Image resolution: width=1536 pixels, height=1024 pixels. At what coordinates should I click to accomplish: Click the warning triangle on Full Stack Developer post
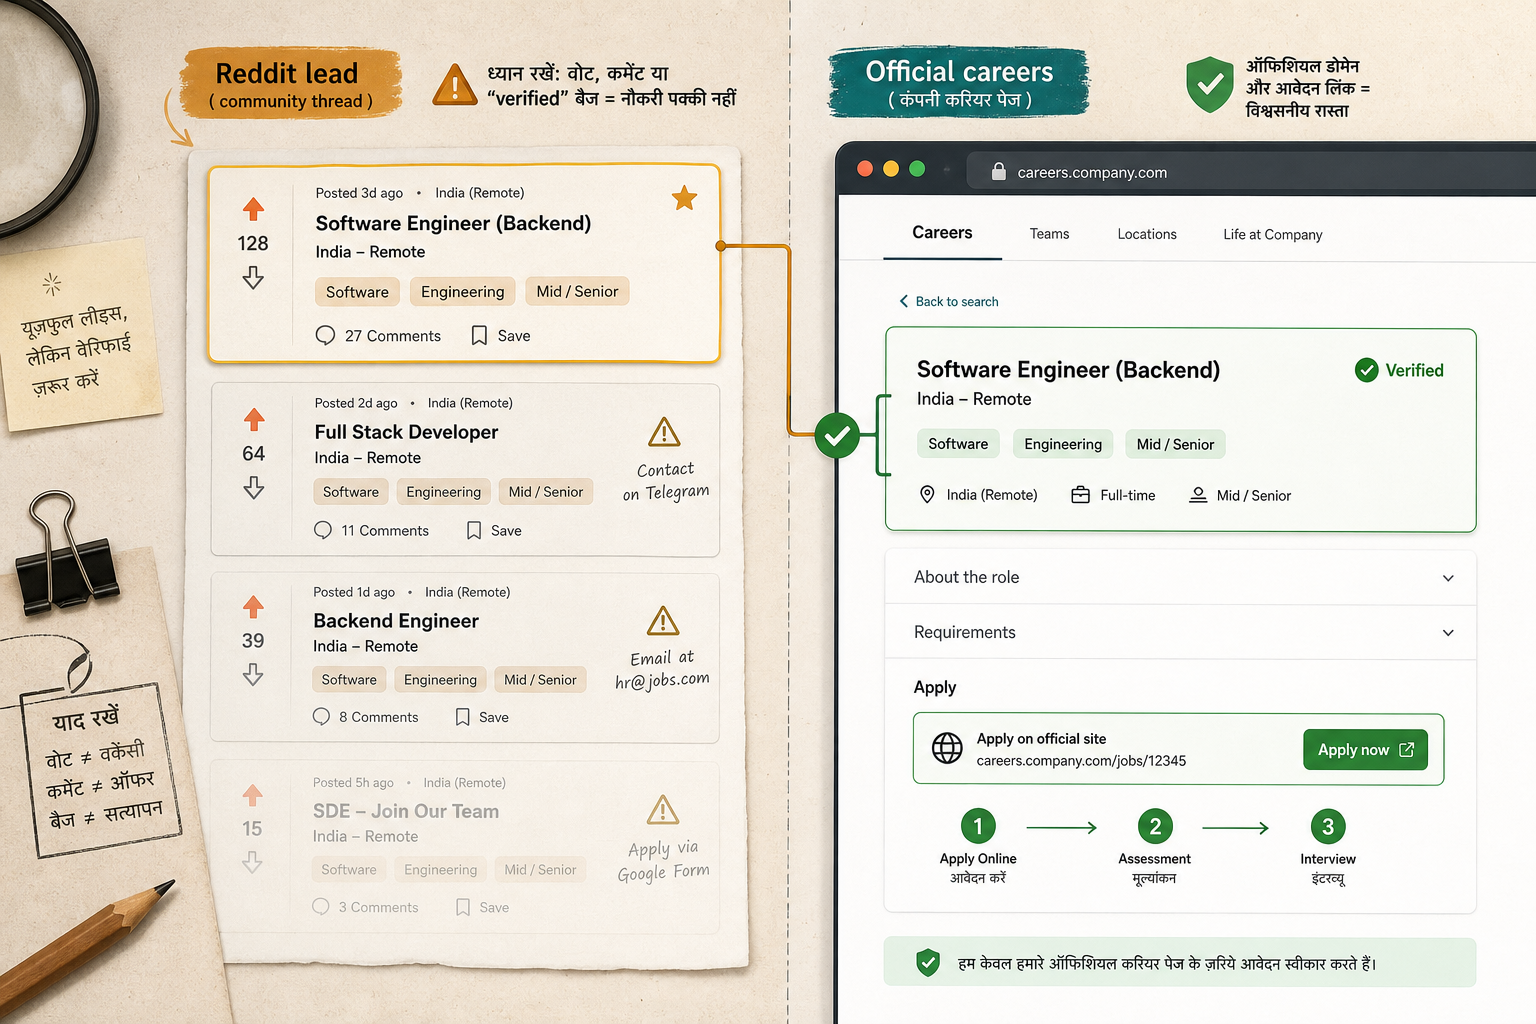pos(664,433)
